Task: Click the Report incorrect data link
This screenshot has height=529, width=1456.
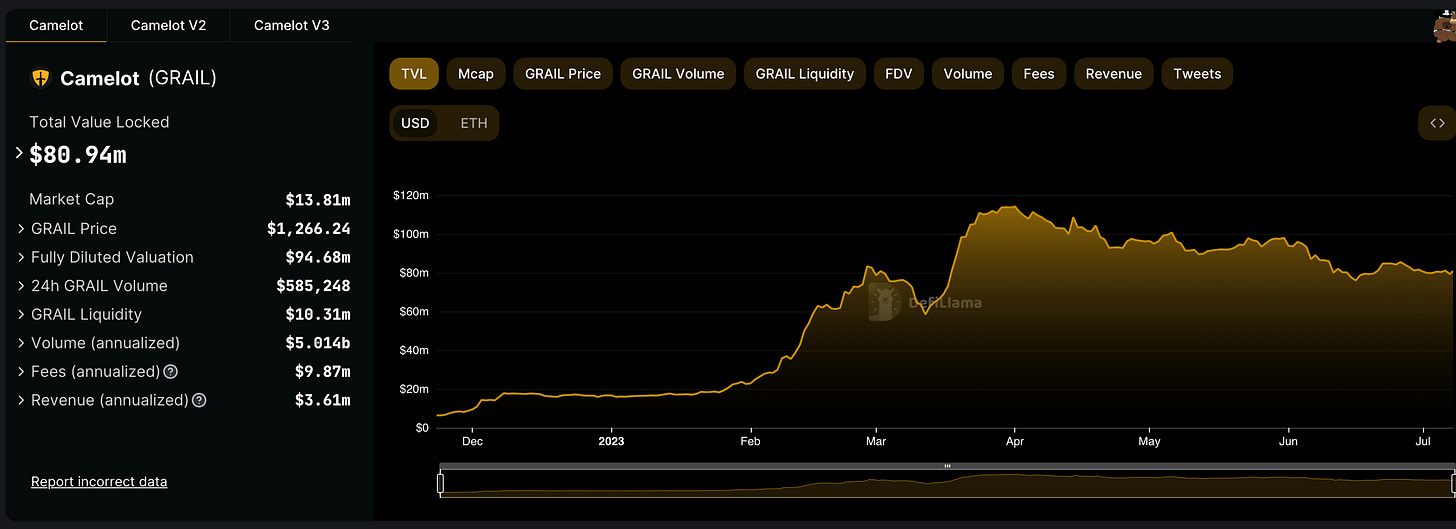Action: [99, 482]
